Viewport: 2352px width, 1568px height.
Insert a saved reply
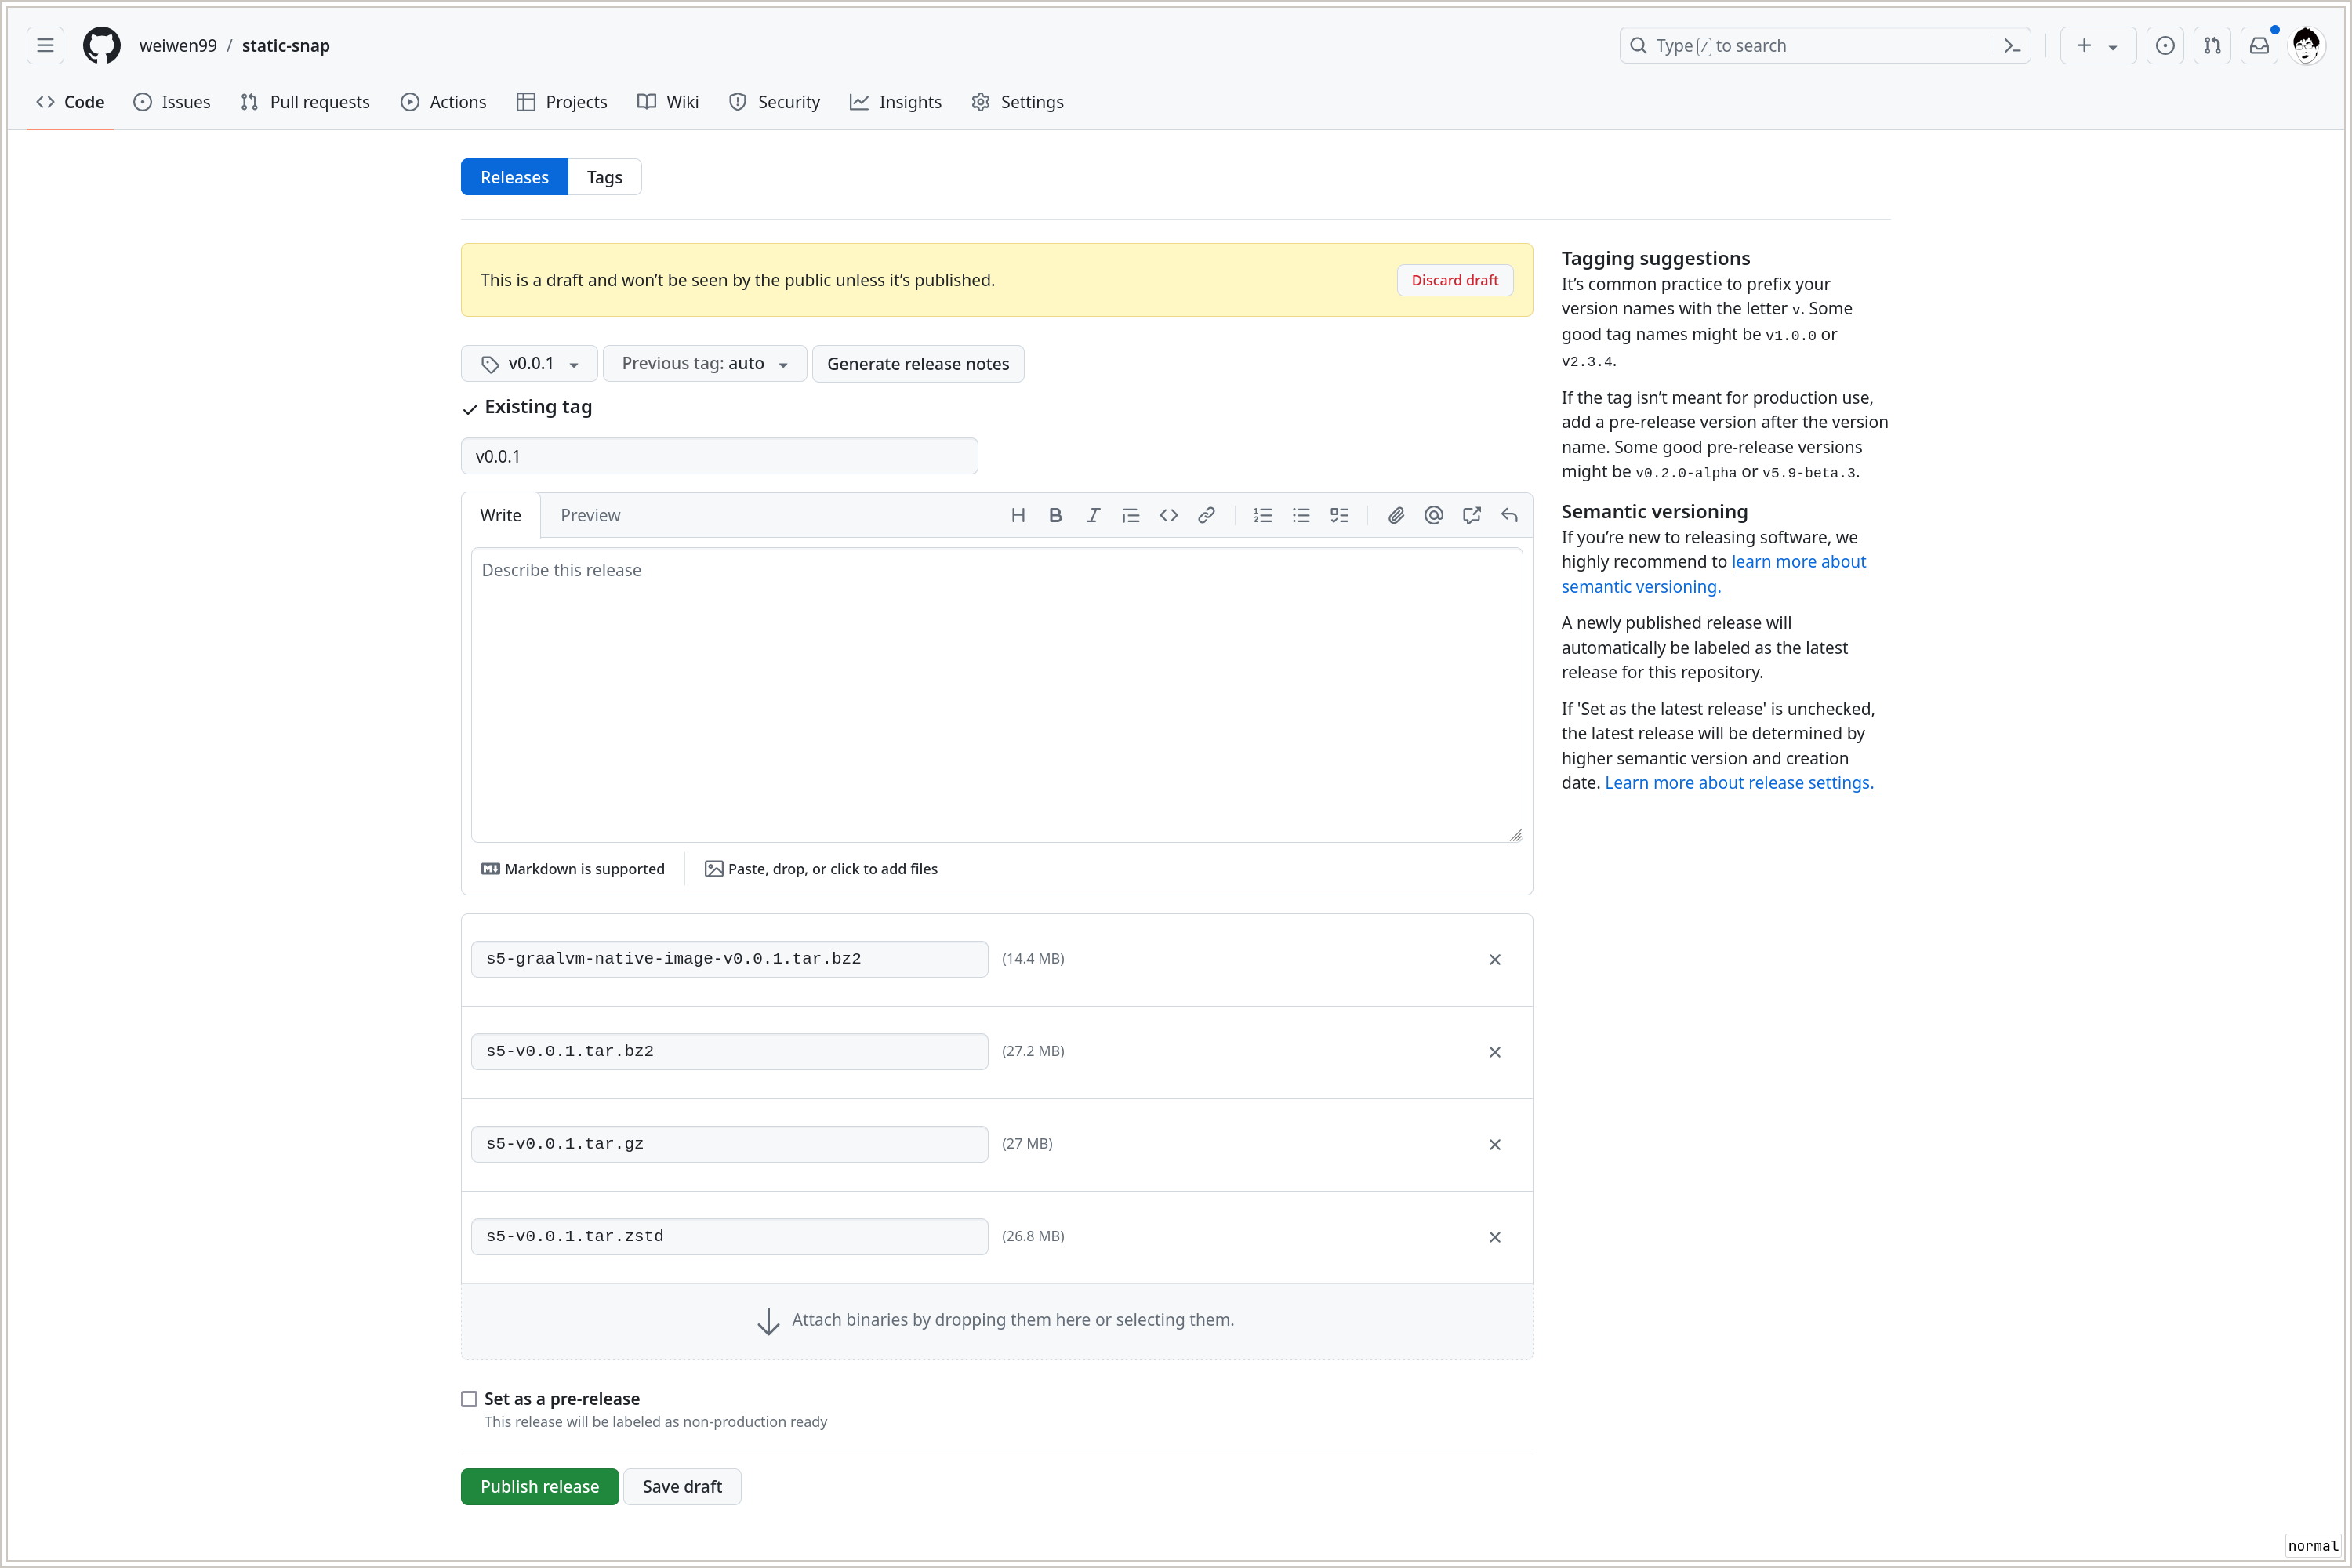pyautogui.click(x=1510, y=515)
